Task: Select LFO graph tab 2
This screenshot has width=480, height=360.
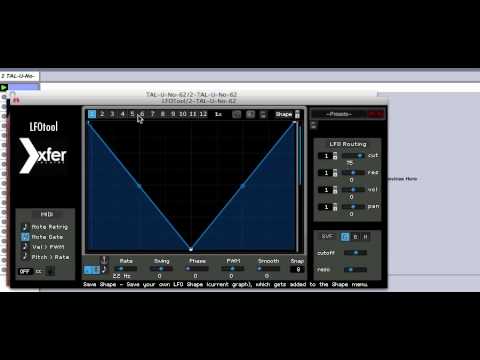Action: 102,114
